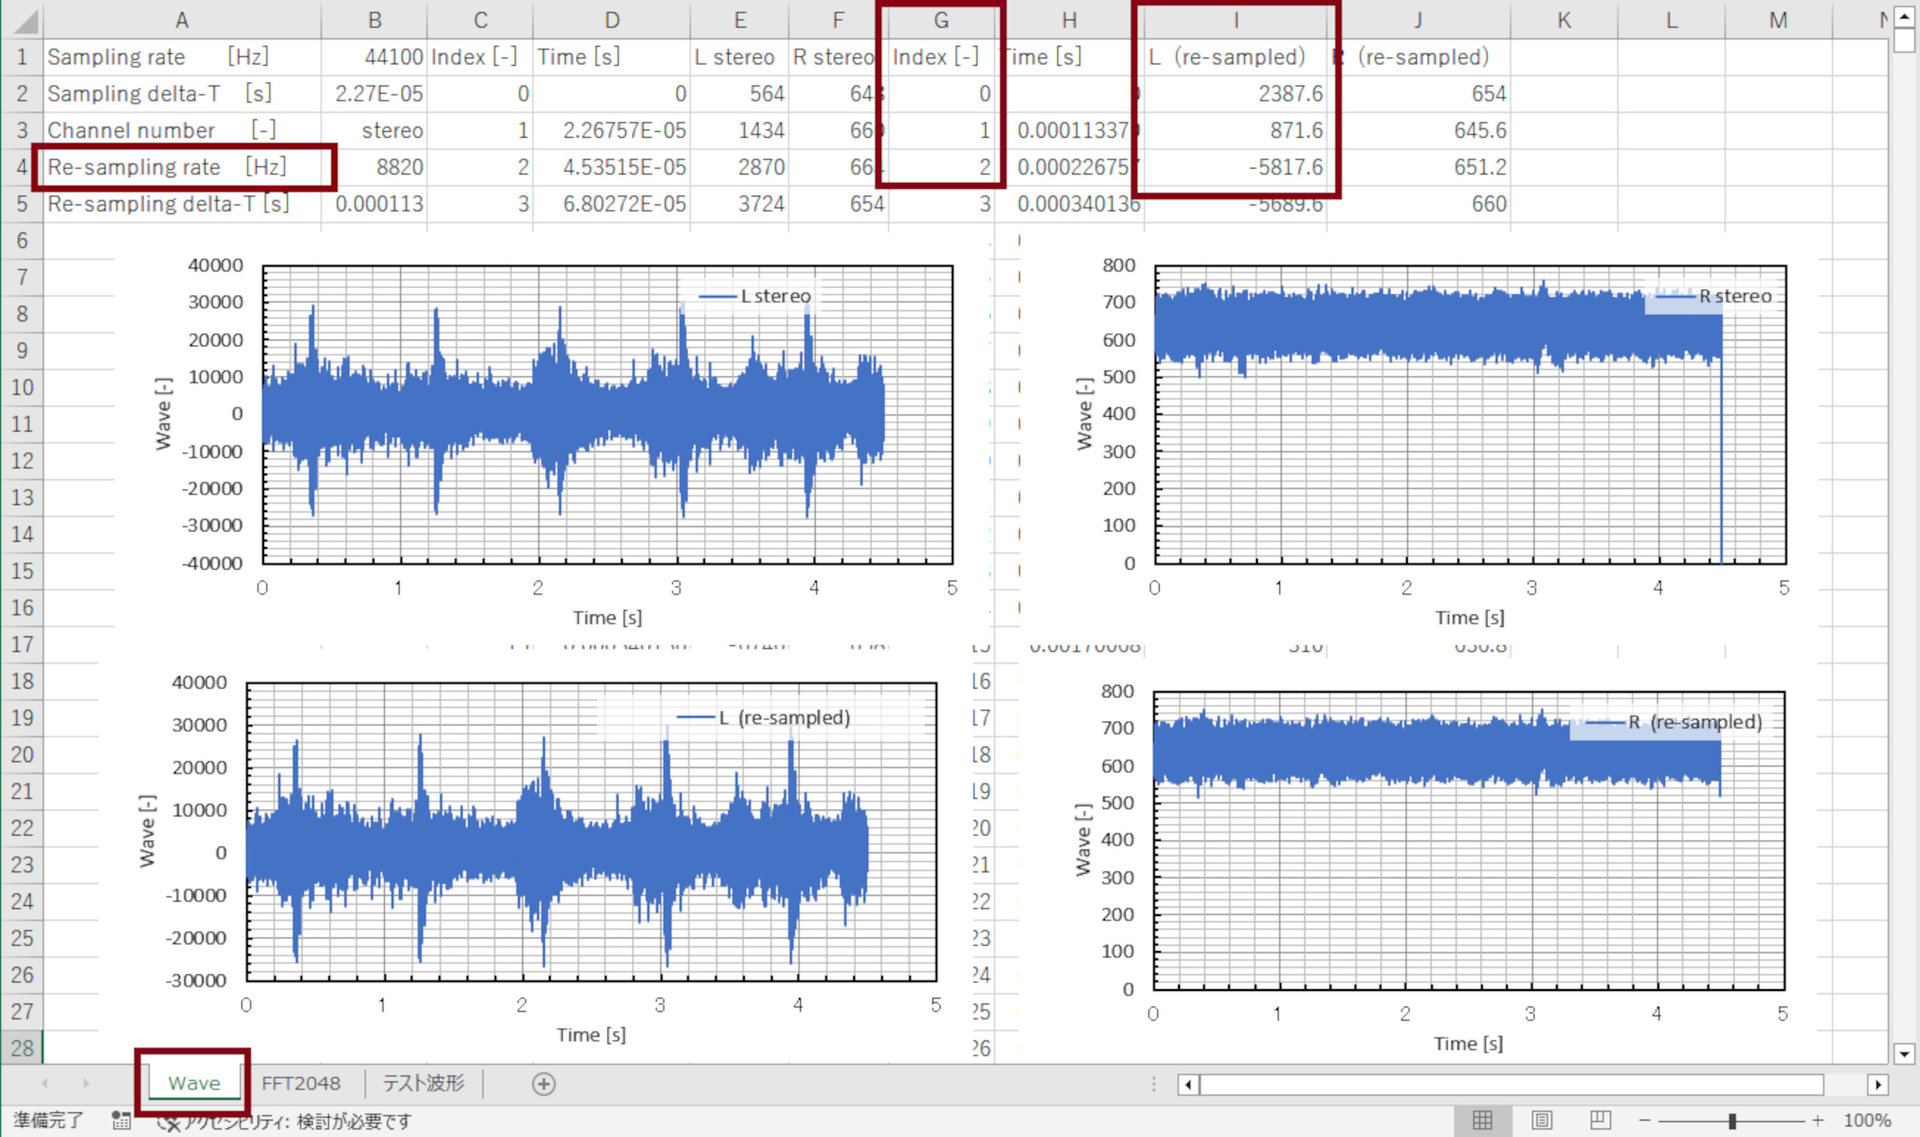Select cell with value 2.27E-05
This screenshot has height=1137, width=1920.
374,94
